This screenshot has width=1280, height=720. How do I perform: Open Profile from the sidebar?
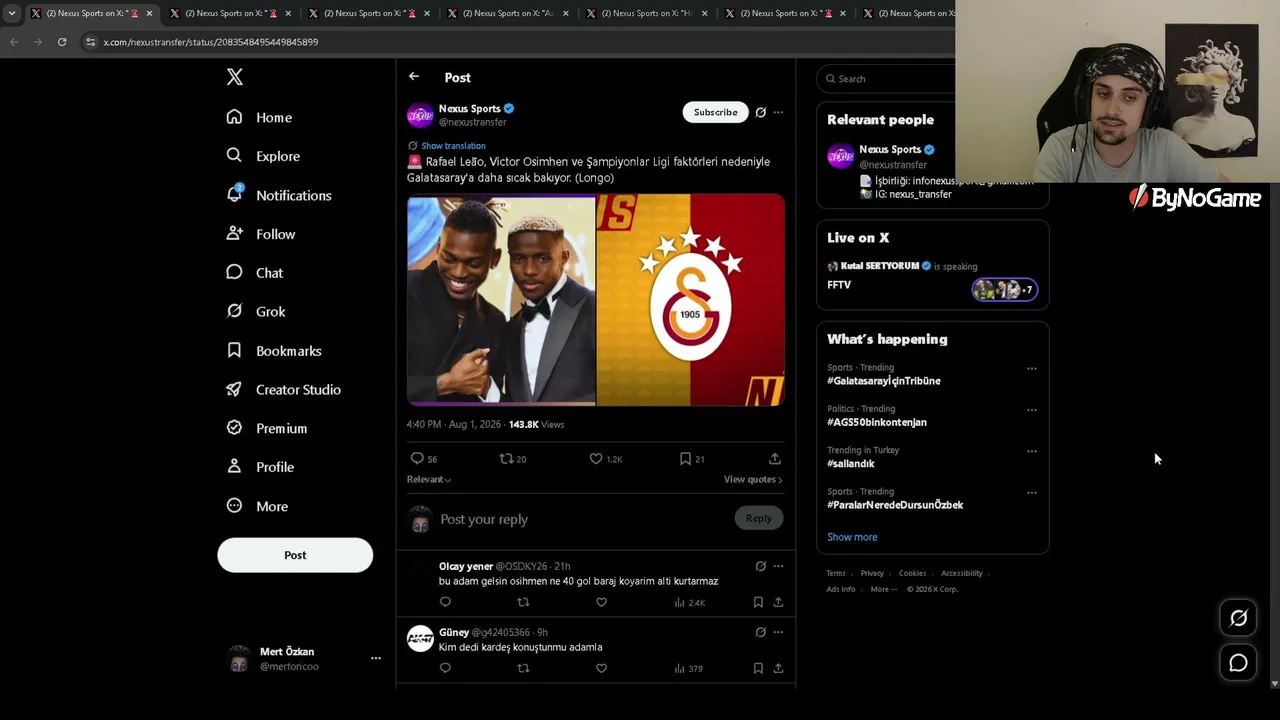(x=261, y=467)
